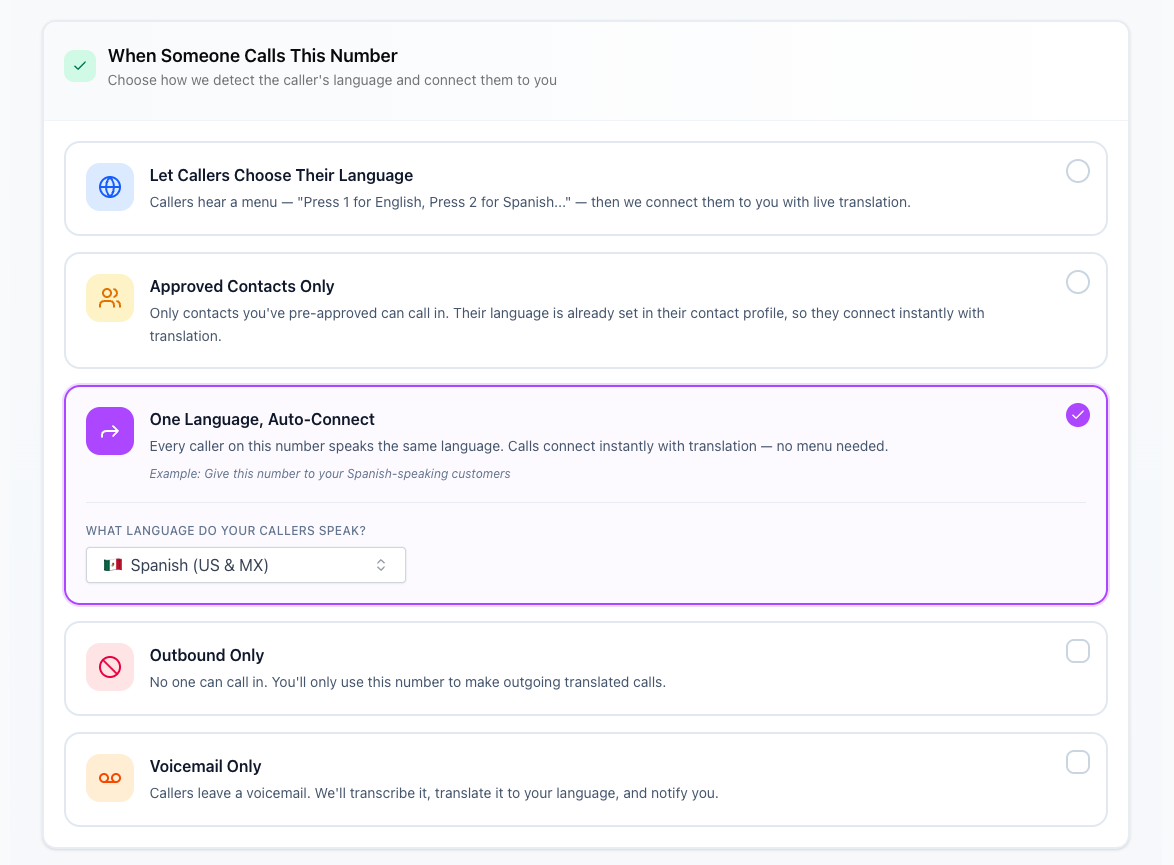This screenshot has width=1174, height=865.
Task: Click the voicemail tape icon
Action: click(x=109, y=778)
